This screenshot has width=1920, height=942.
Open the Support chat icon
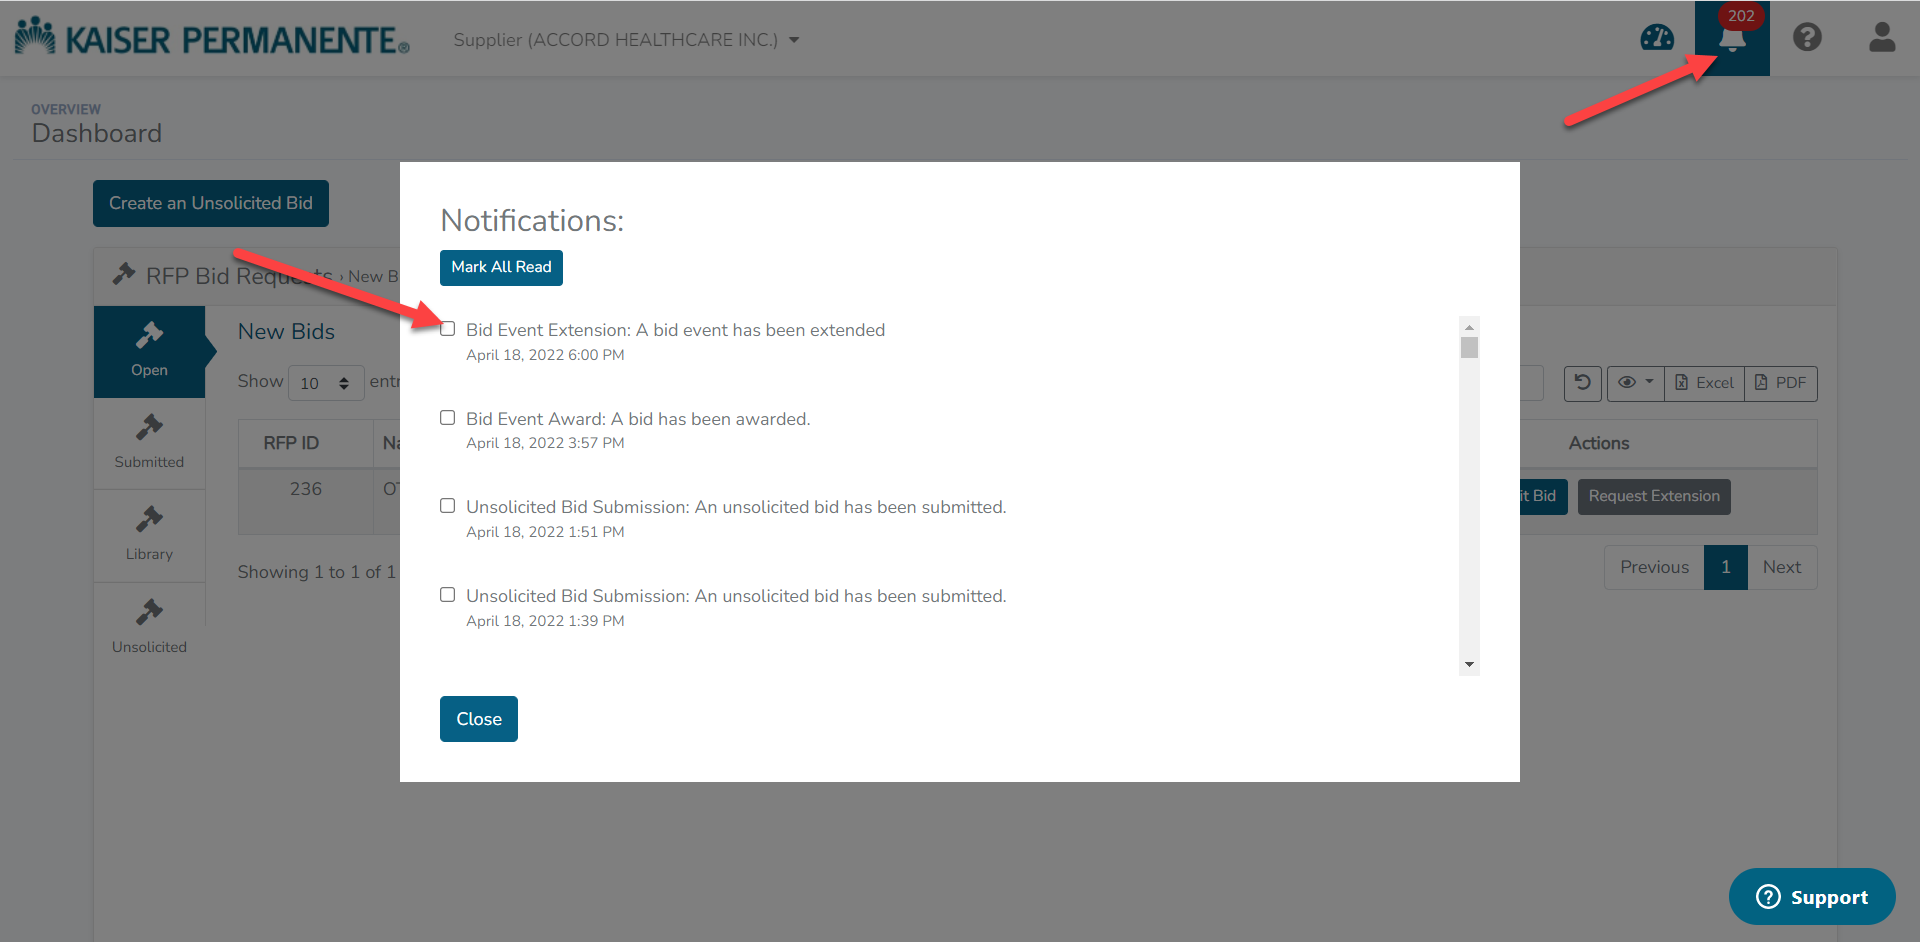1811,896
